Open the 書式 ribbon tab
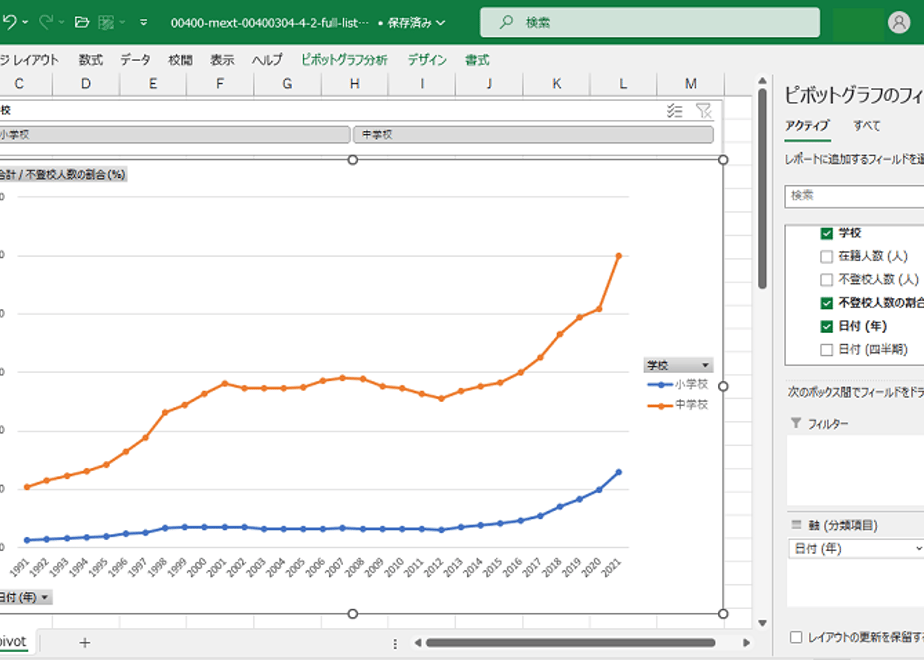Image resolution: width=924 pixels, height=660 pixels. tap(477, 60)
